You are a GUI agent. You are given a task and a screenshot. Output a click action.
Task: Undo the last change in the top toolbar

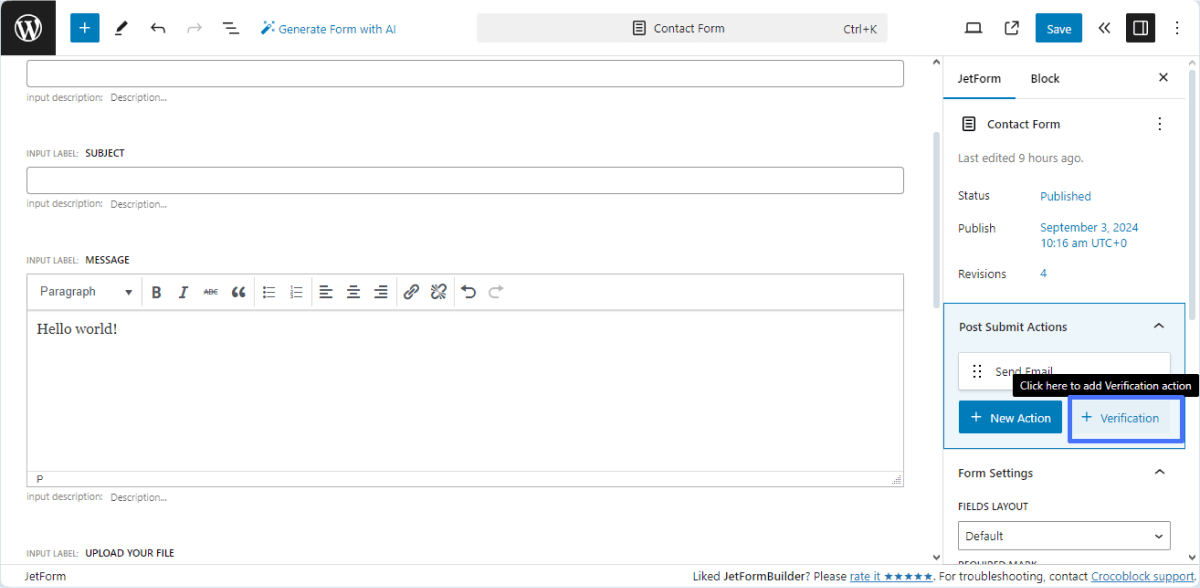[157, 28]
